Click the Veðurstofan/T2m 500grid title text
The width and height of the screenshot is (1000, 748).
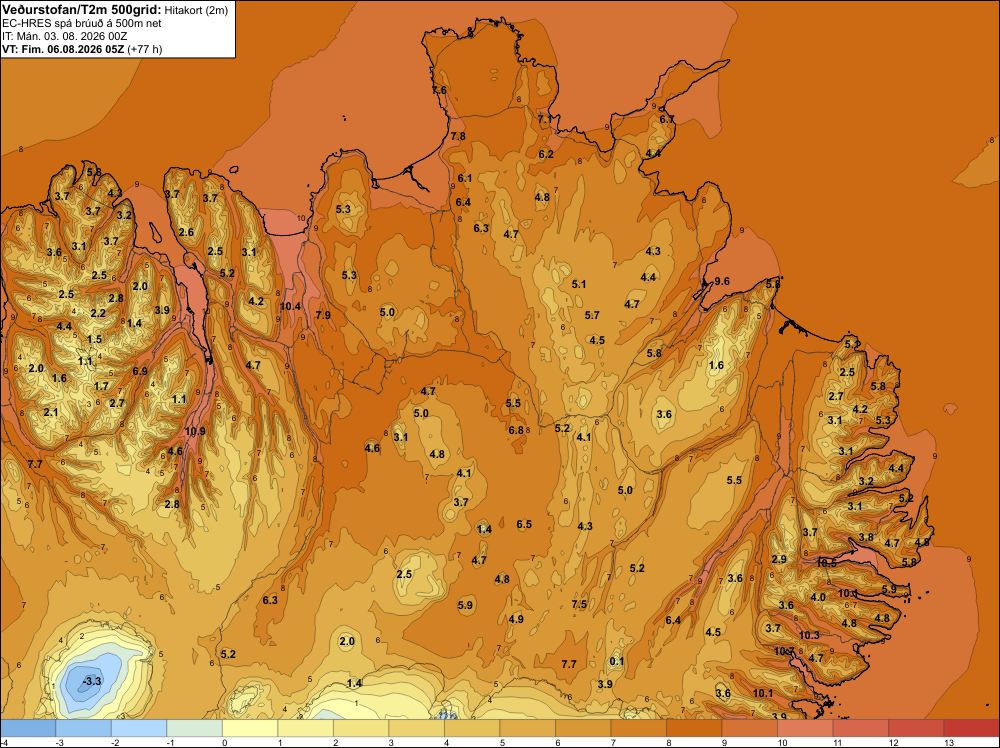click(x=82, y=10)
